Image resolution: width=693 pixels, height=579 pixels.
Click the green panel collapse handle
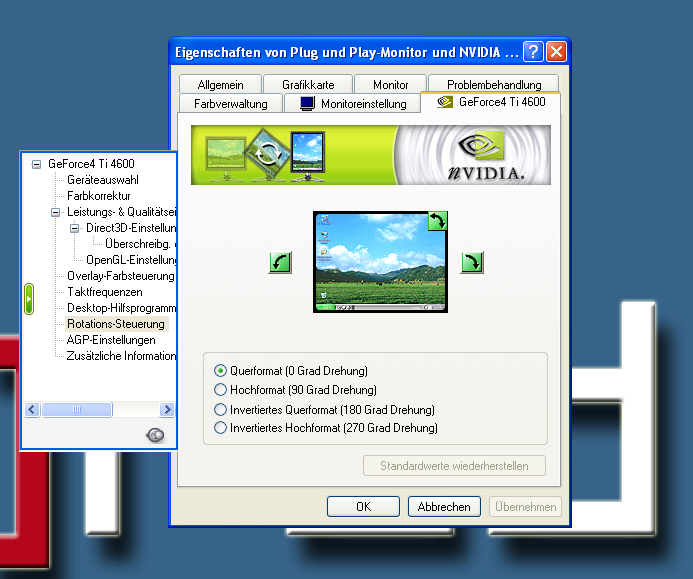click(30, 298)
